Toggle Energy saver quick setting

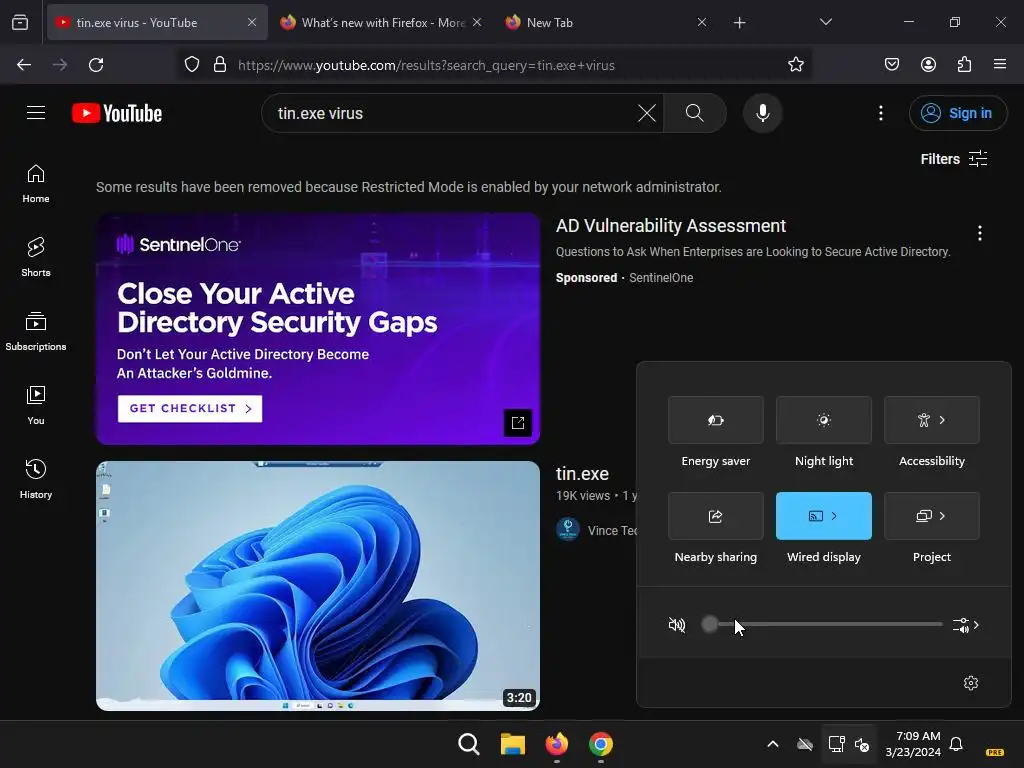pos(716,420)
